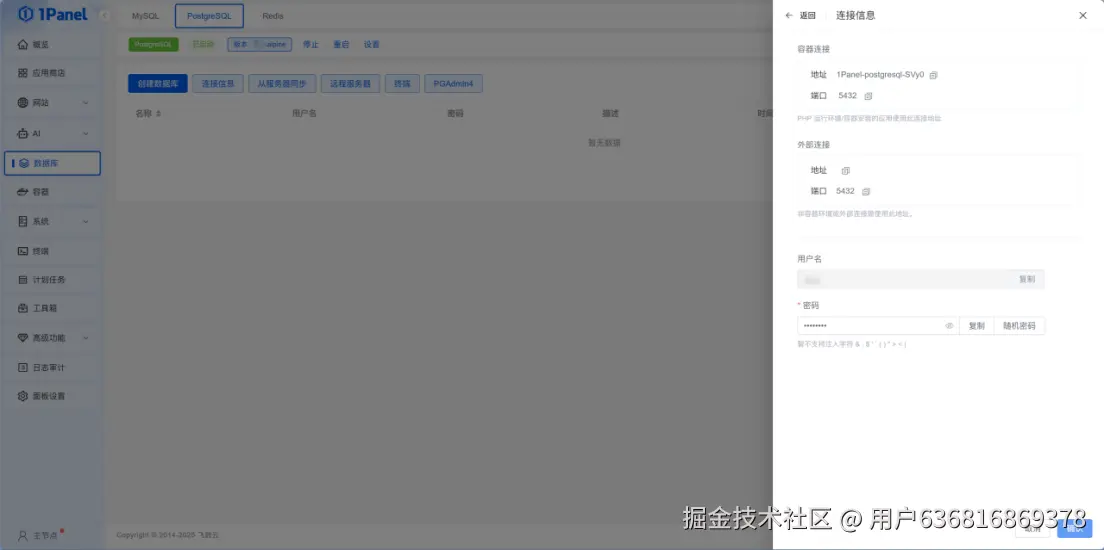Viewport: 1104px width, 550px height.
Task: Copy external connection address via copy icon
Action: pos(846,170)
